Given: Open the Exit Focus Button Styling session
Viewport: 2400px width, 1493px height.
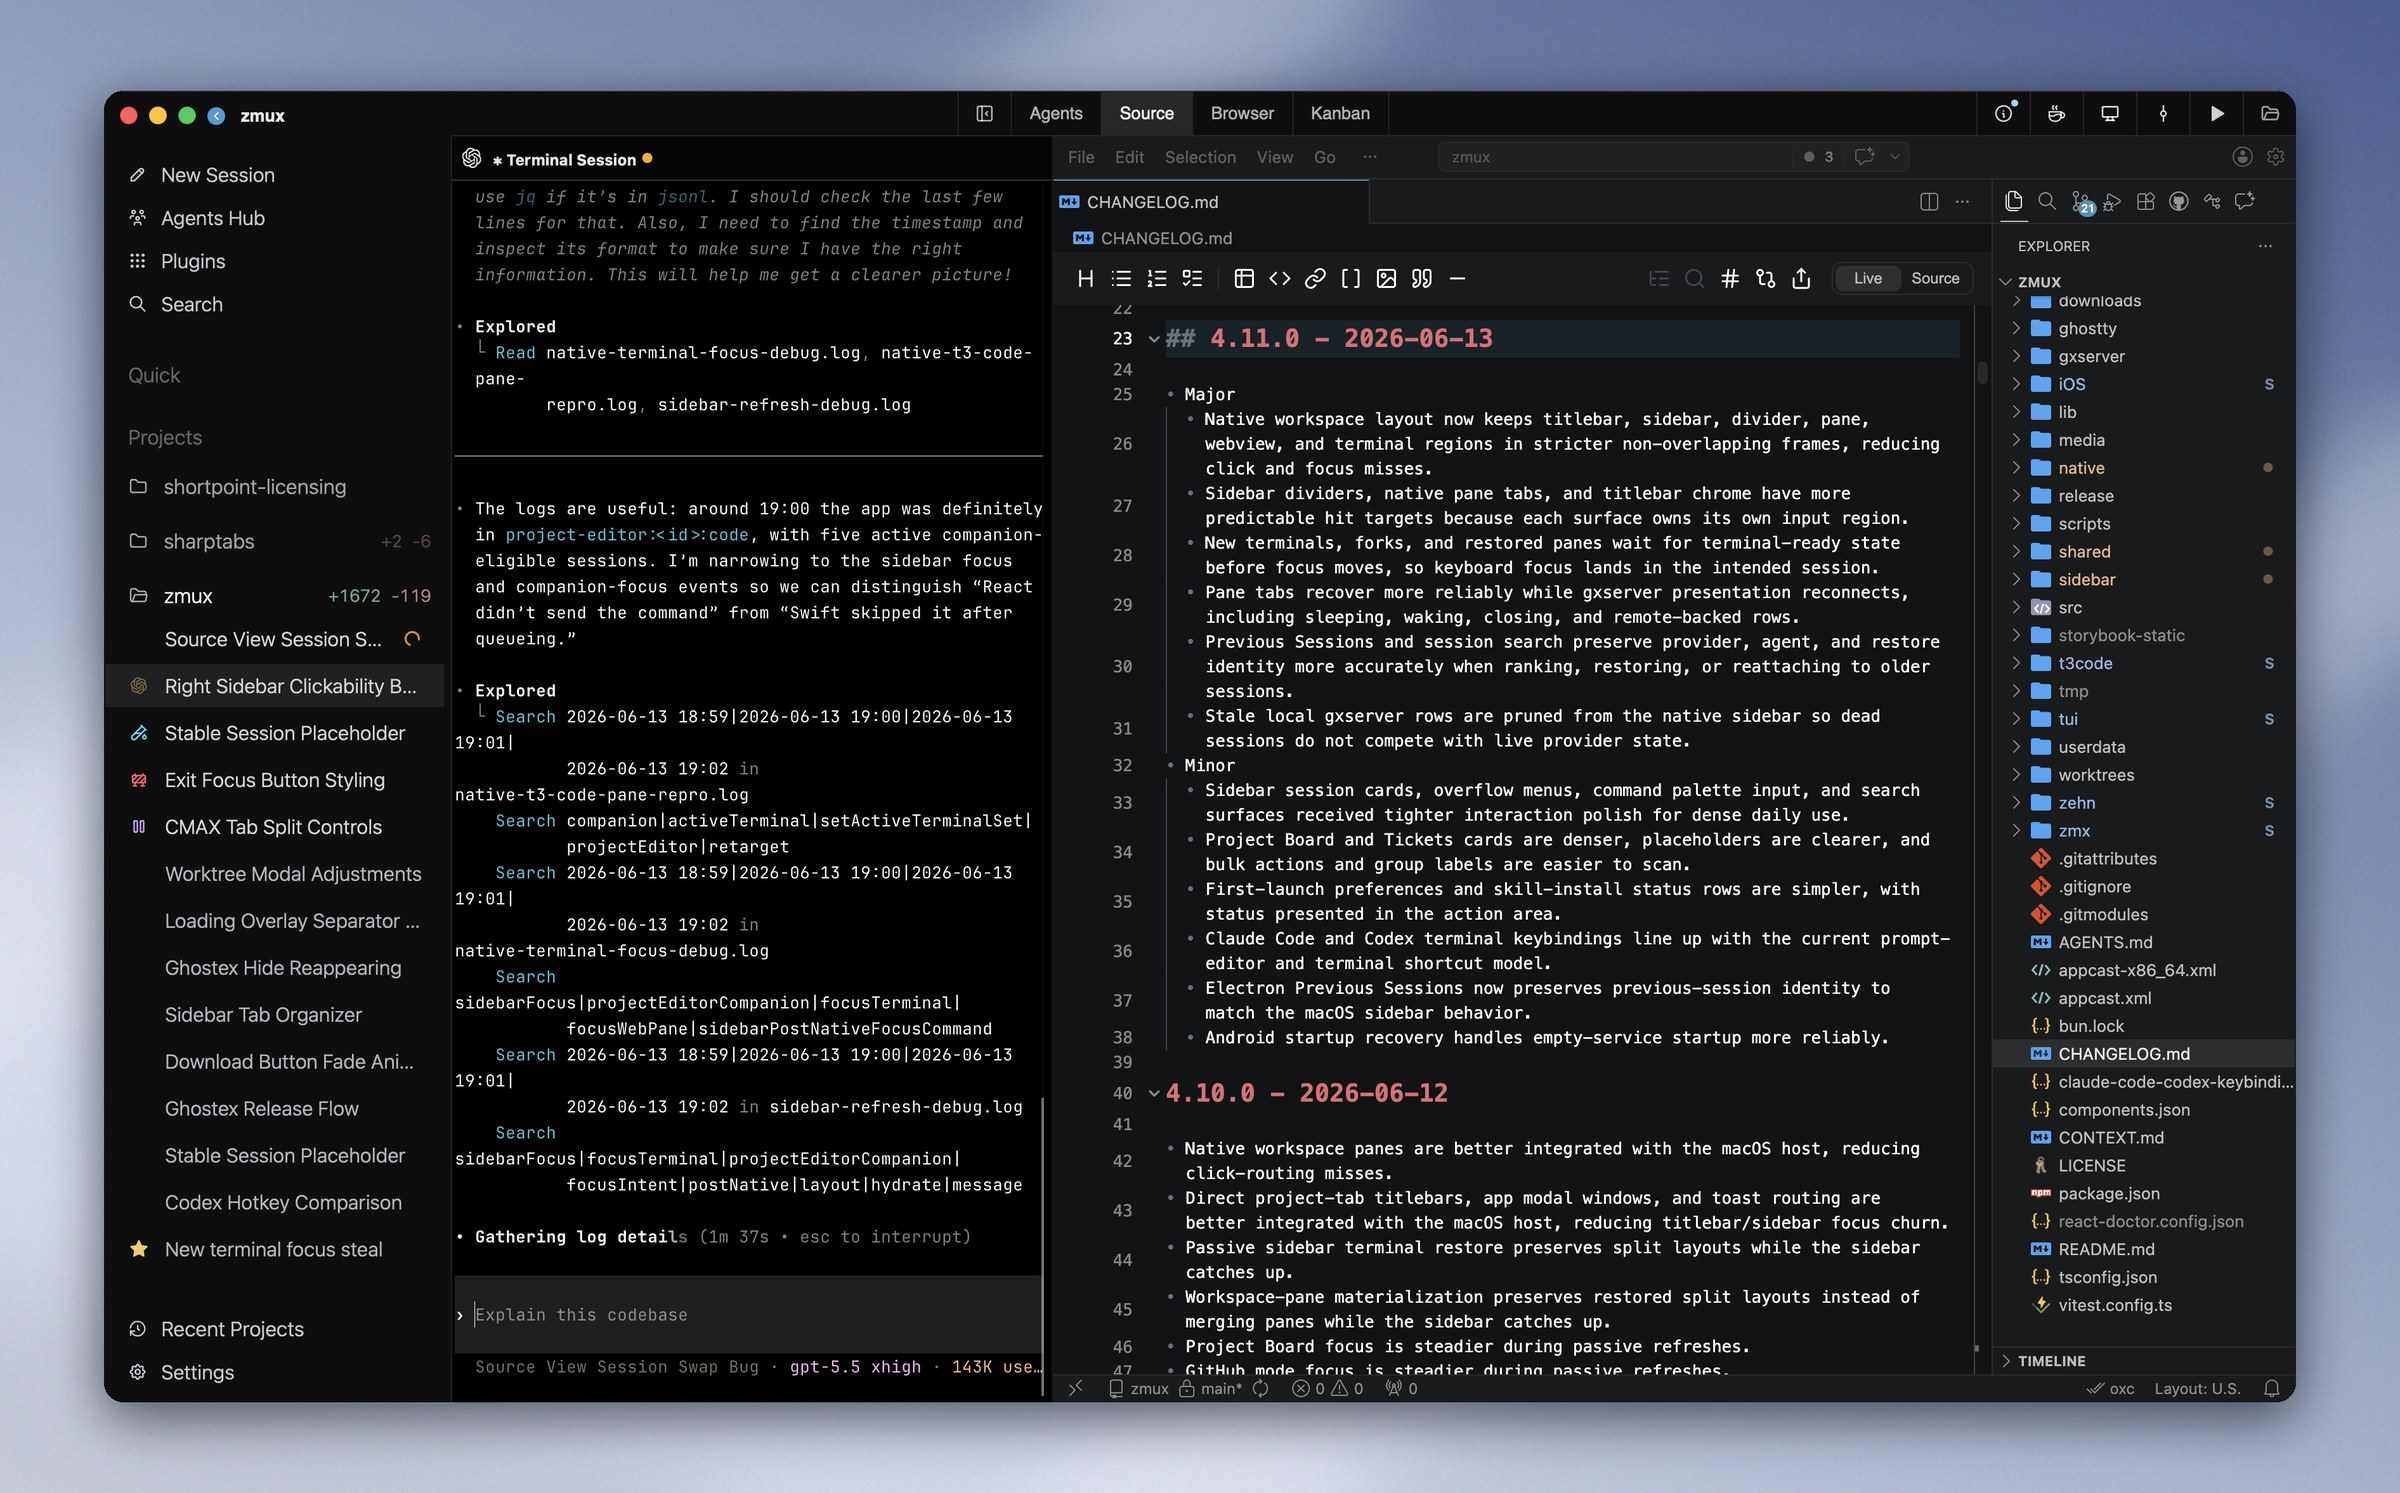Looking at the screenshot, I should click(x=274, y=780).
